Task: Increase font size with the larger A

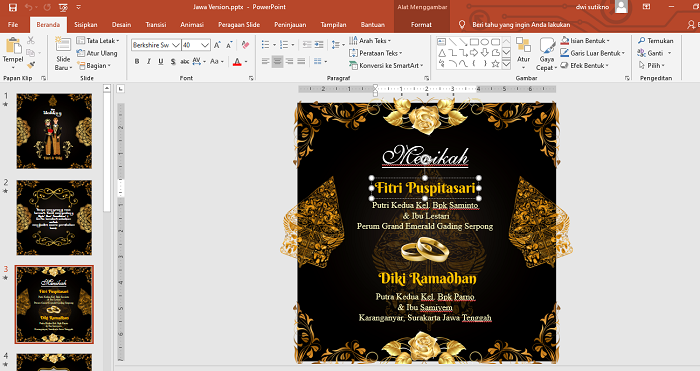Action: (217, 45)
